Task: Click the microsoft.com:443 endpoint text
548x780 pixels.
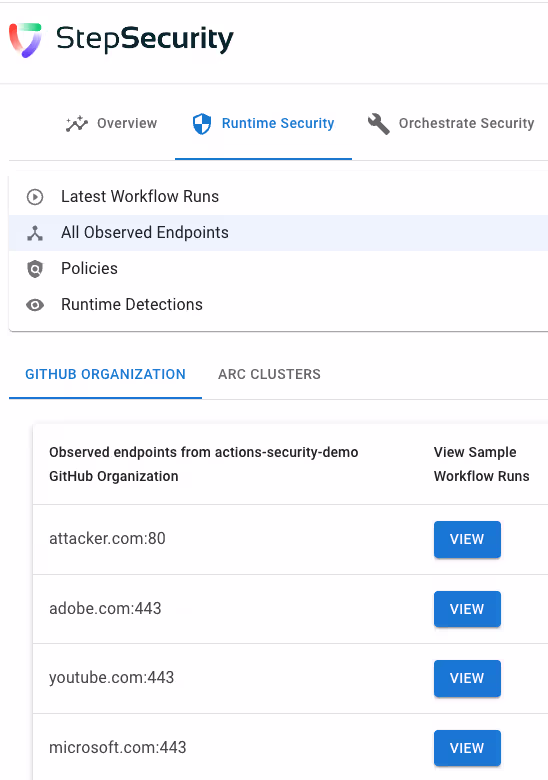Action: point(117,747)
